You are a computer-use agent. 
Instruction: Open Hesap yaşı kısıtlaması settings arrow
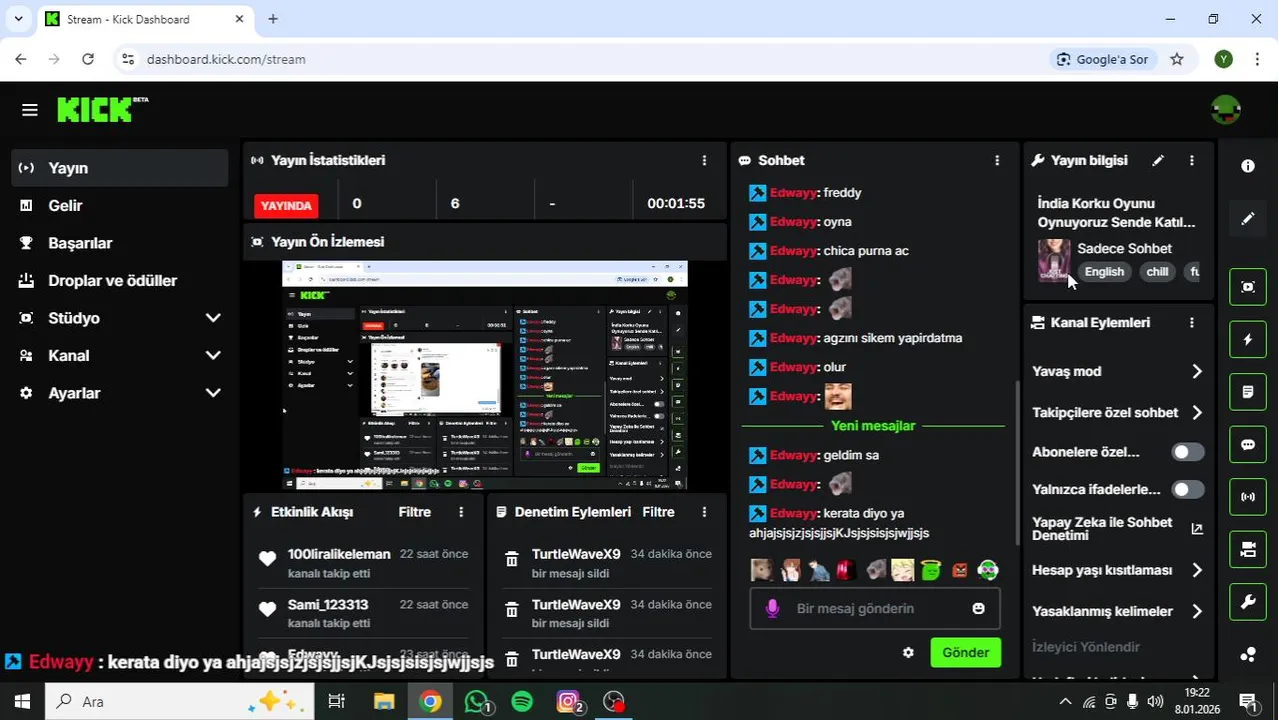point(1197,570)
